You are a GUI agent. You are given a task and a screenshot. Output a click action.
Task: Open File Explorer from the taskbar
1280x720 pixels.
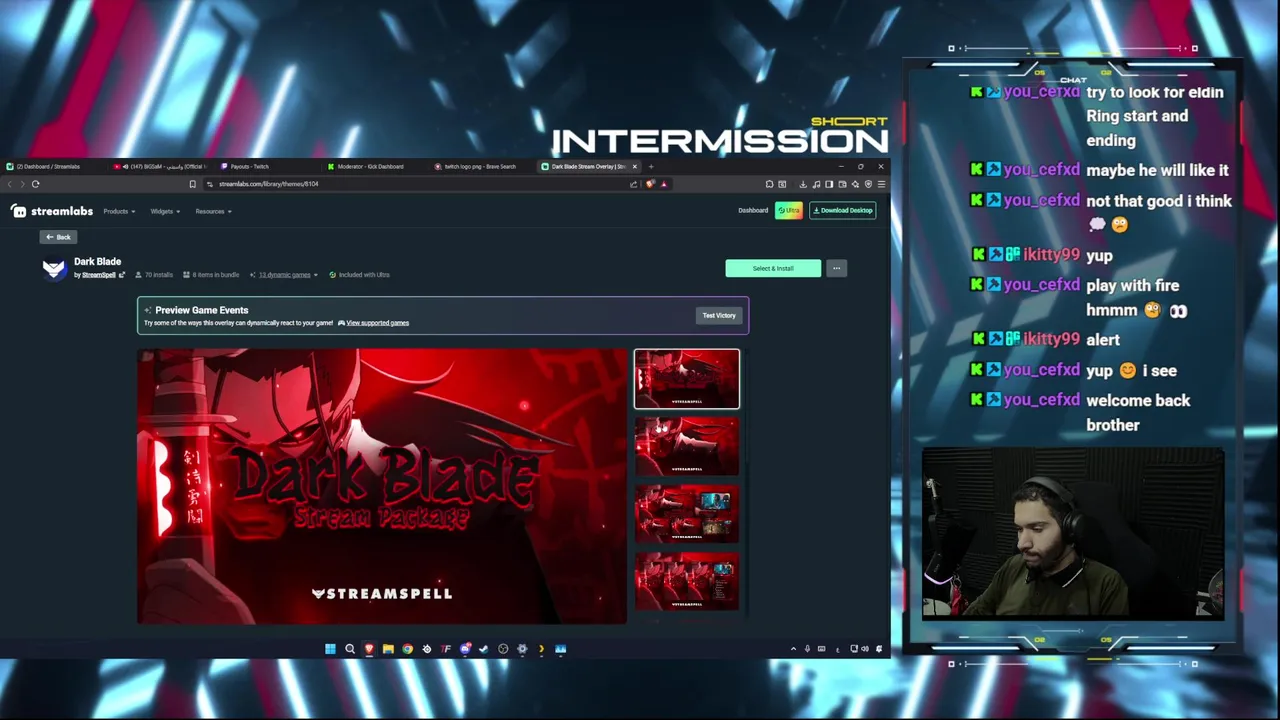pos(388,649)
